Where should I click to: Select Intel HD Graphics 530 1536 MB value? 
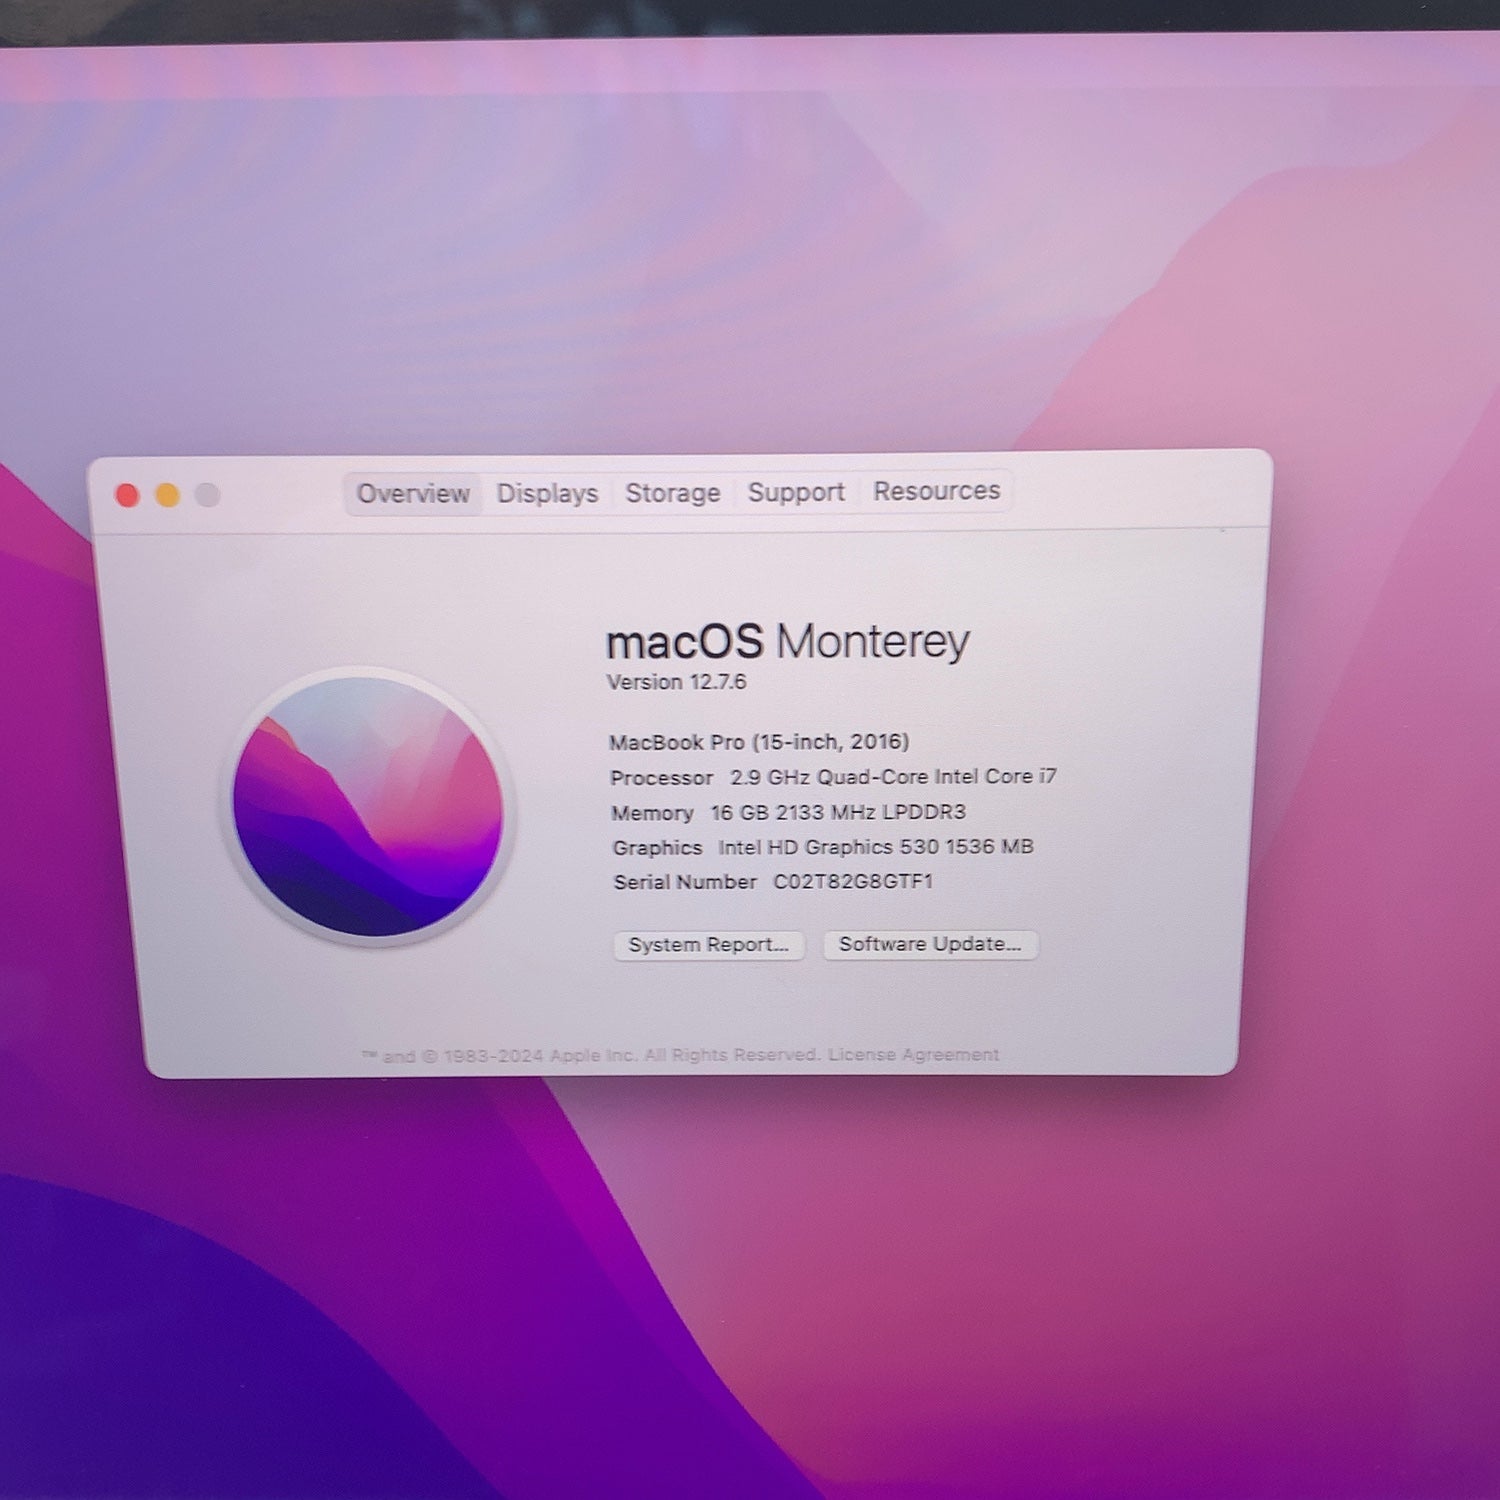click(x=876, y=847)
